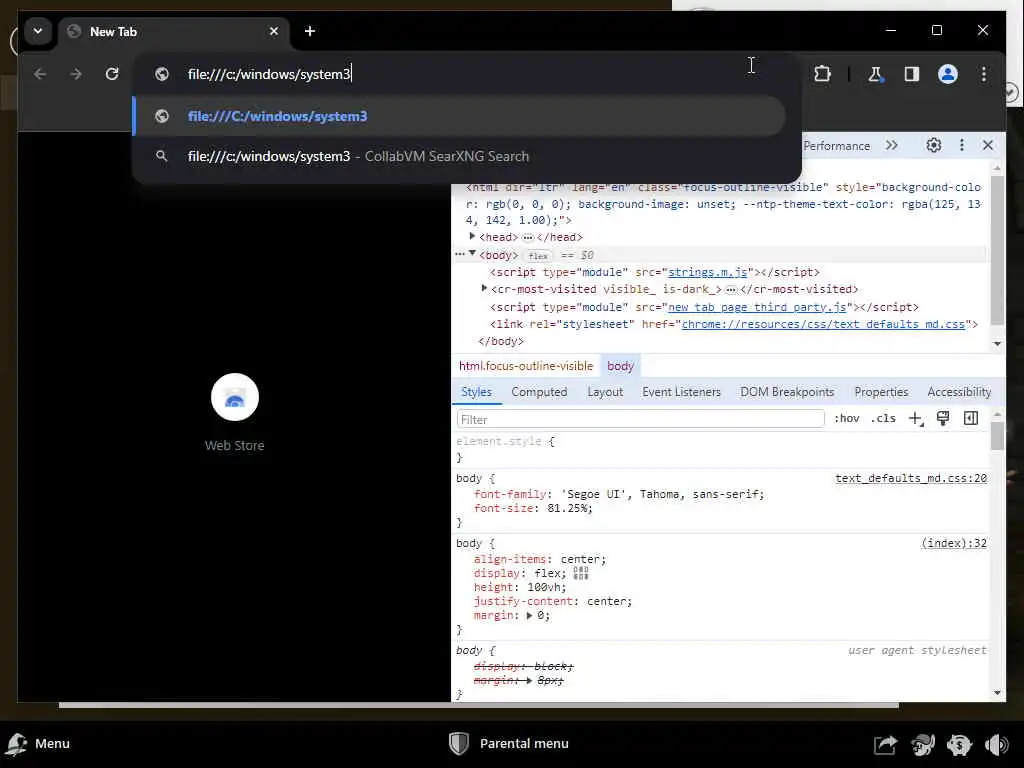Open the text_defaults_md.css href link
Viewport: 1024px width, 768px height.
pos(823,324)
